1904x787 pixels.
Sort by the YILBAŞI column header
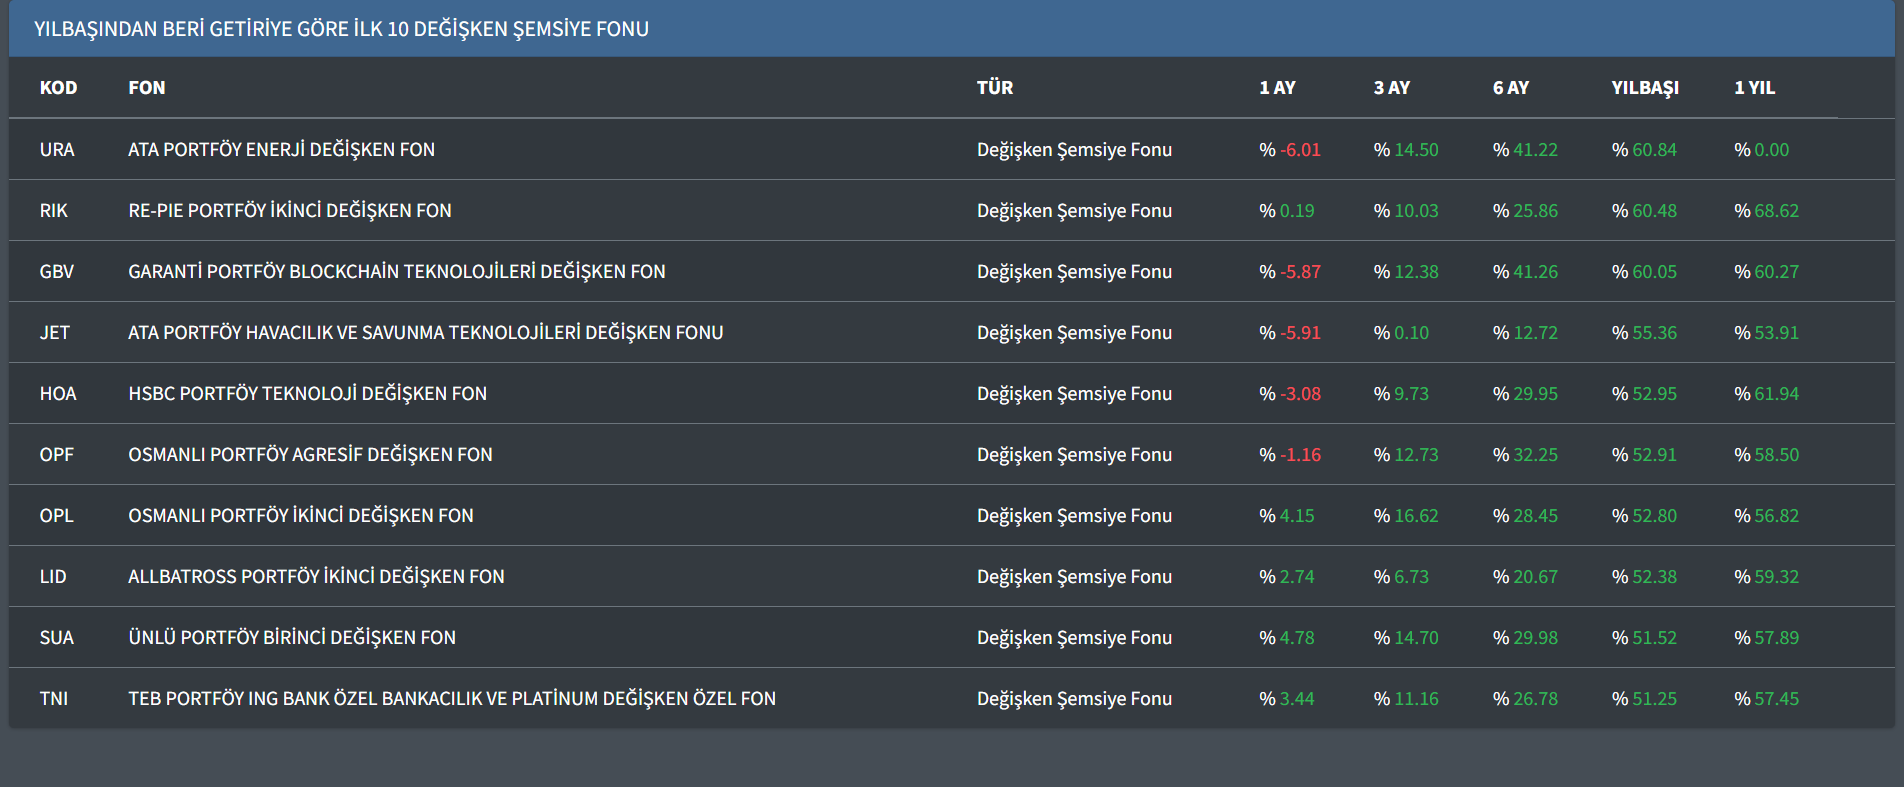point(1644,88)
